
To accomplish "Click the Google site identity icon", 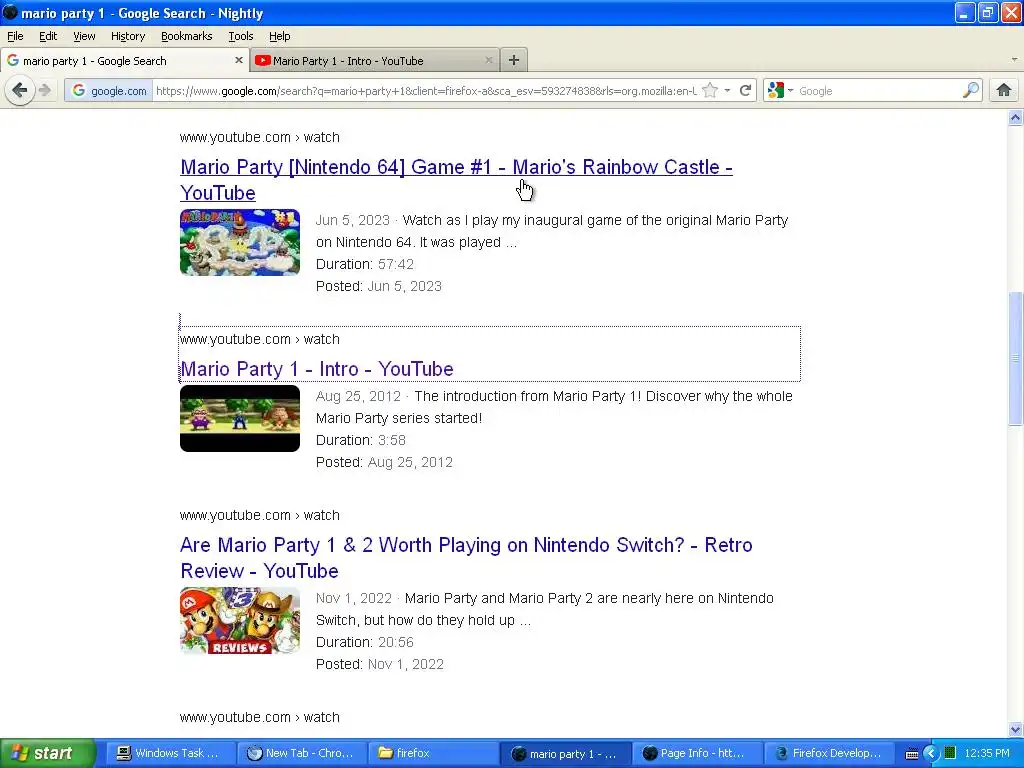I will point(79,90).
